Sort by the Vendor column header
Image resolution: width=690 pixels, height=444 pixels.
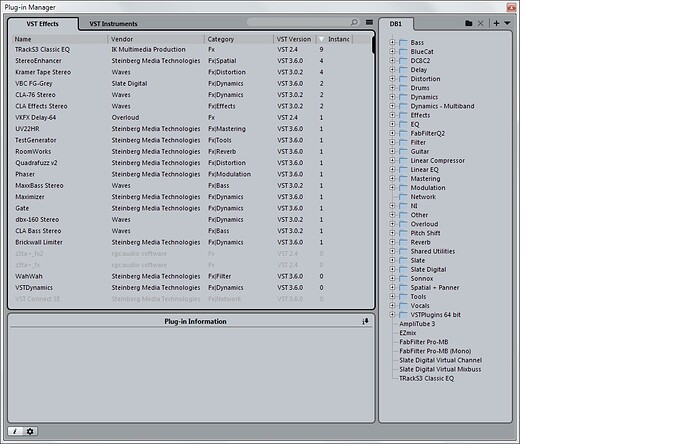[x=156, y=39]
